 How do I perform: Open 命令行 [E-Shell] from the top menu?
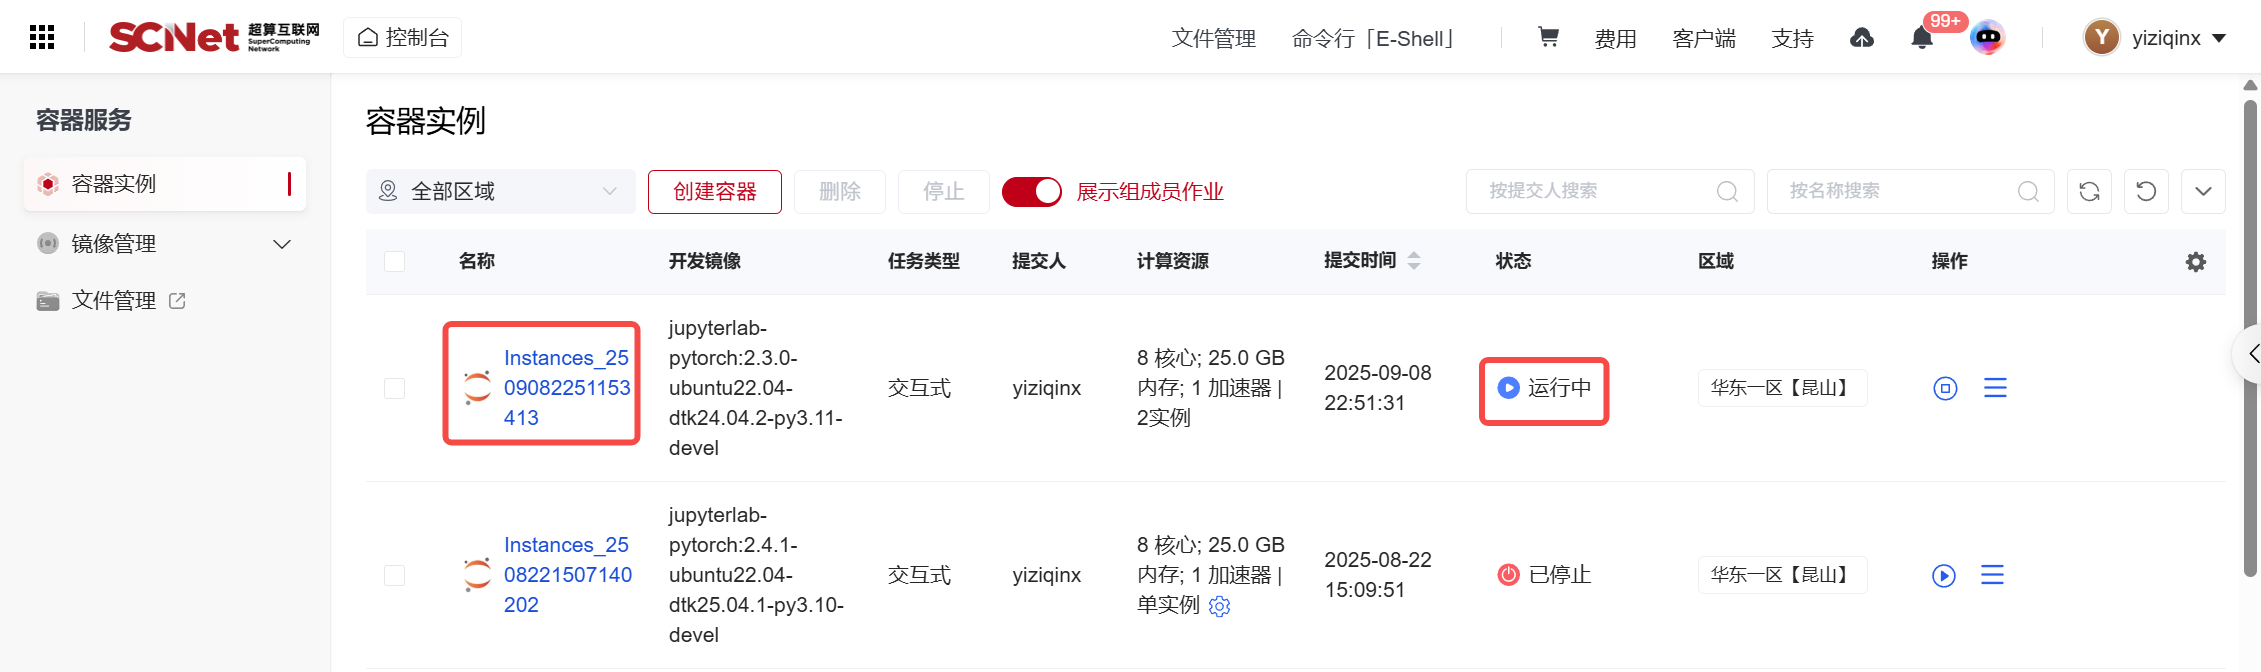[1374, 38]
